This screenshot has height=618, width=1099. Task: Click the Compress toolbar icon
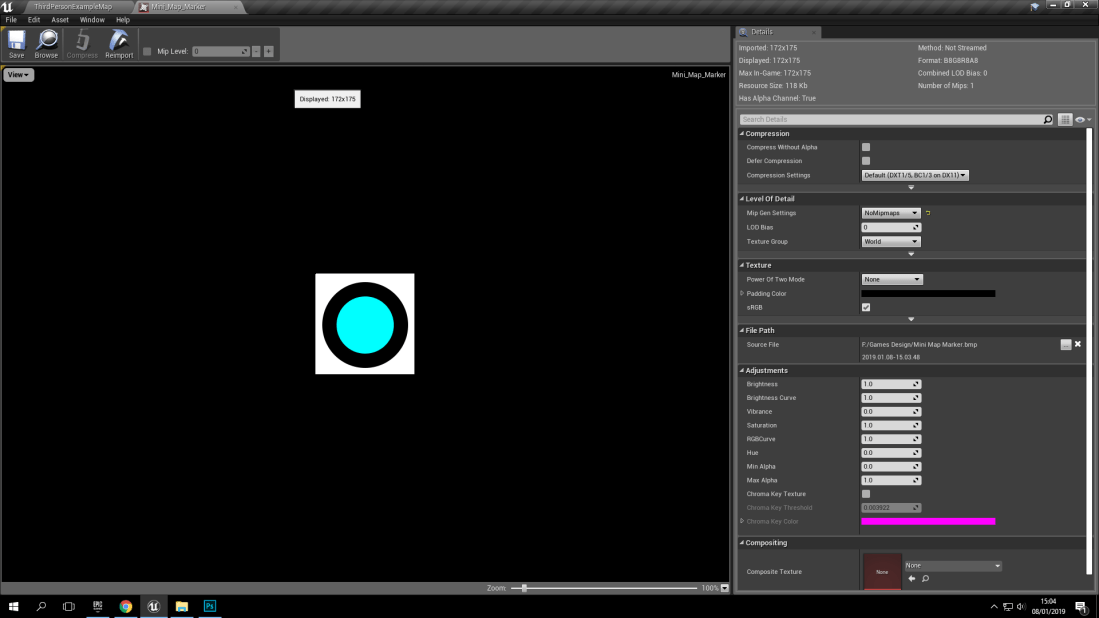click(81, 43)
